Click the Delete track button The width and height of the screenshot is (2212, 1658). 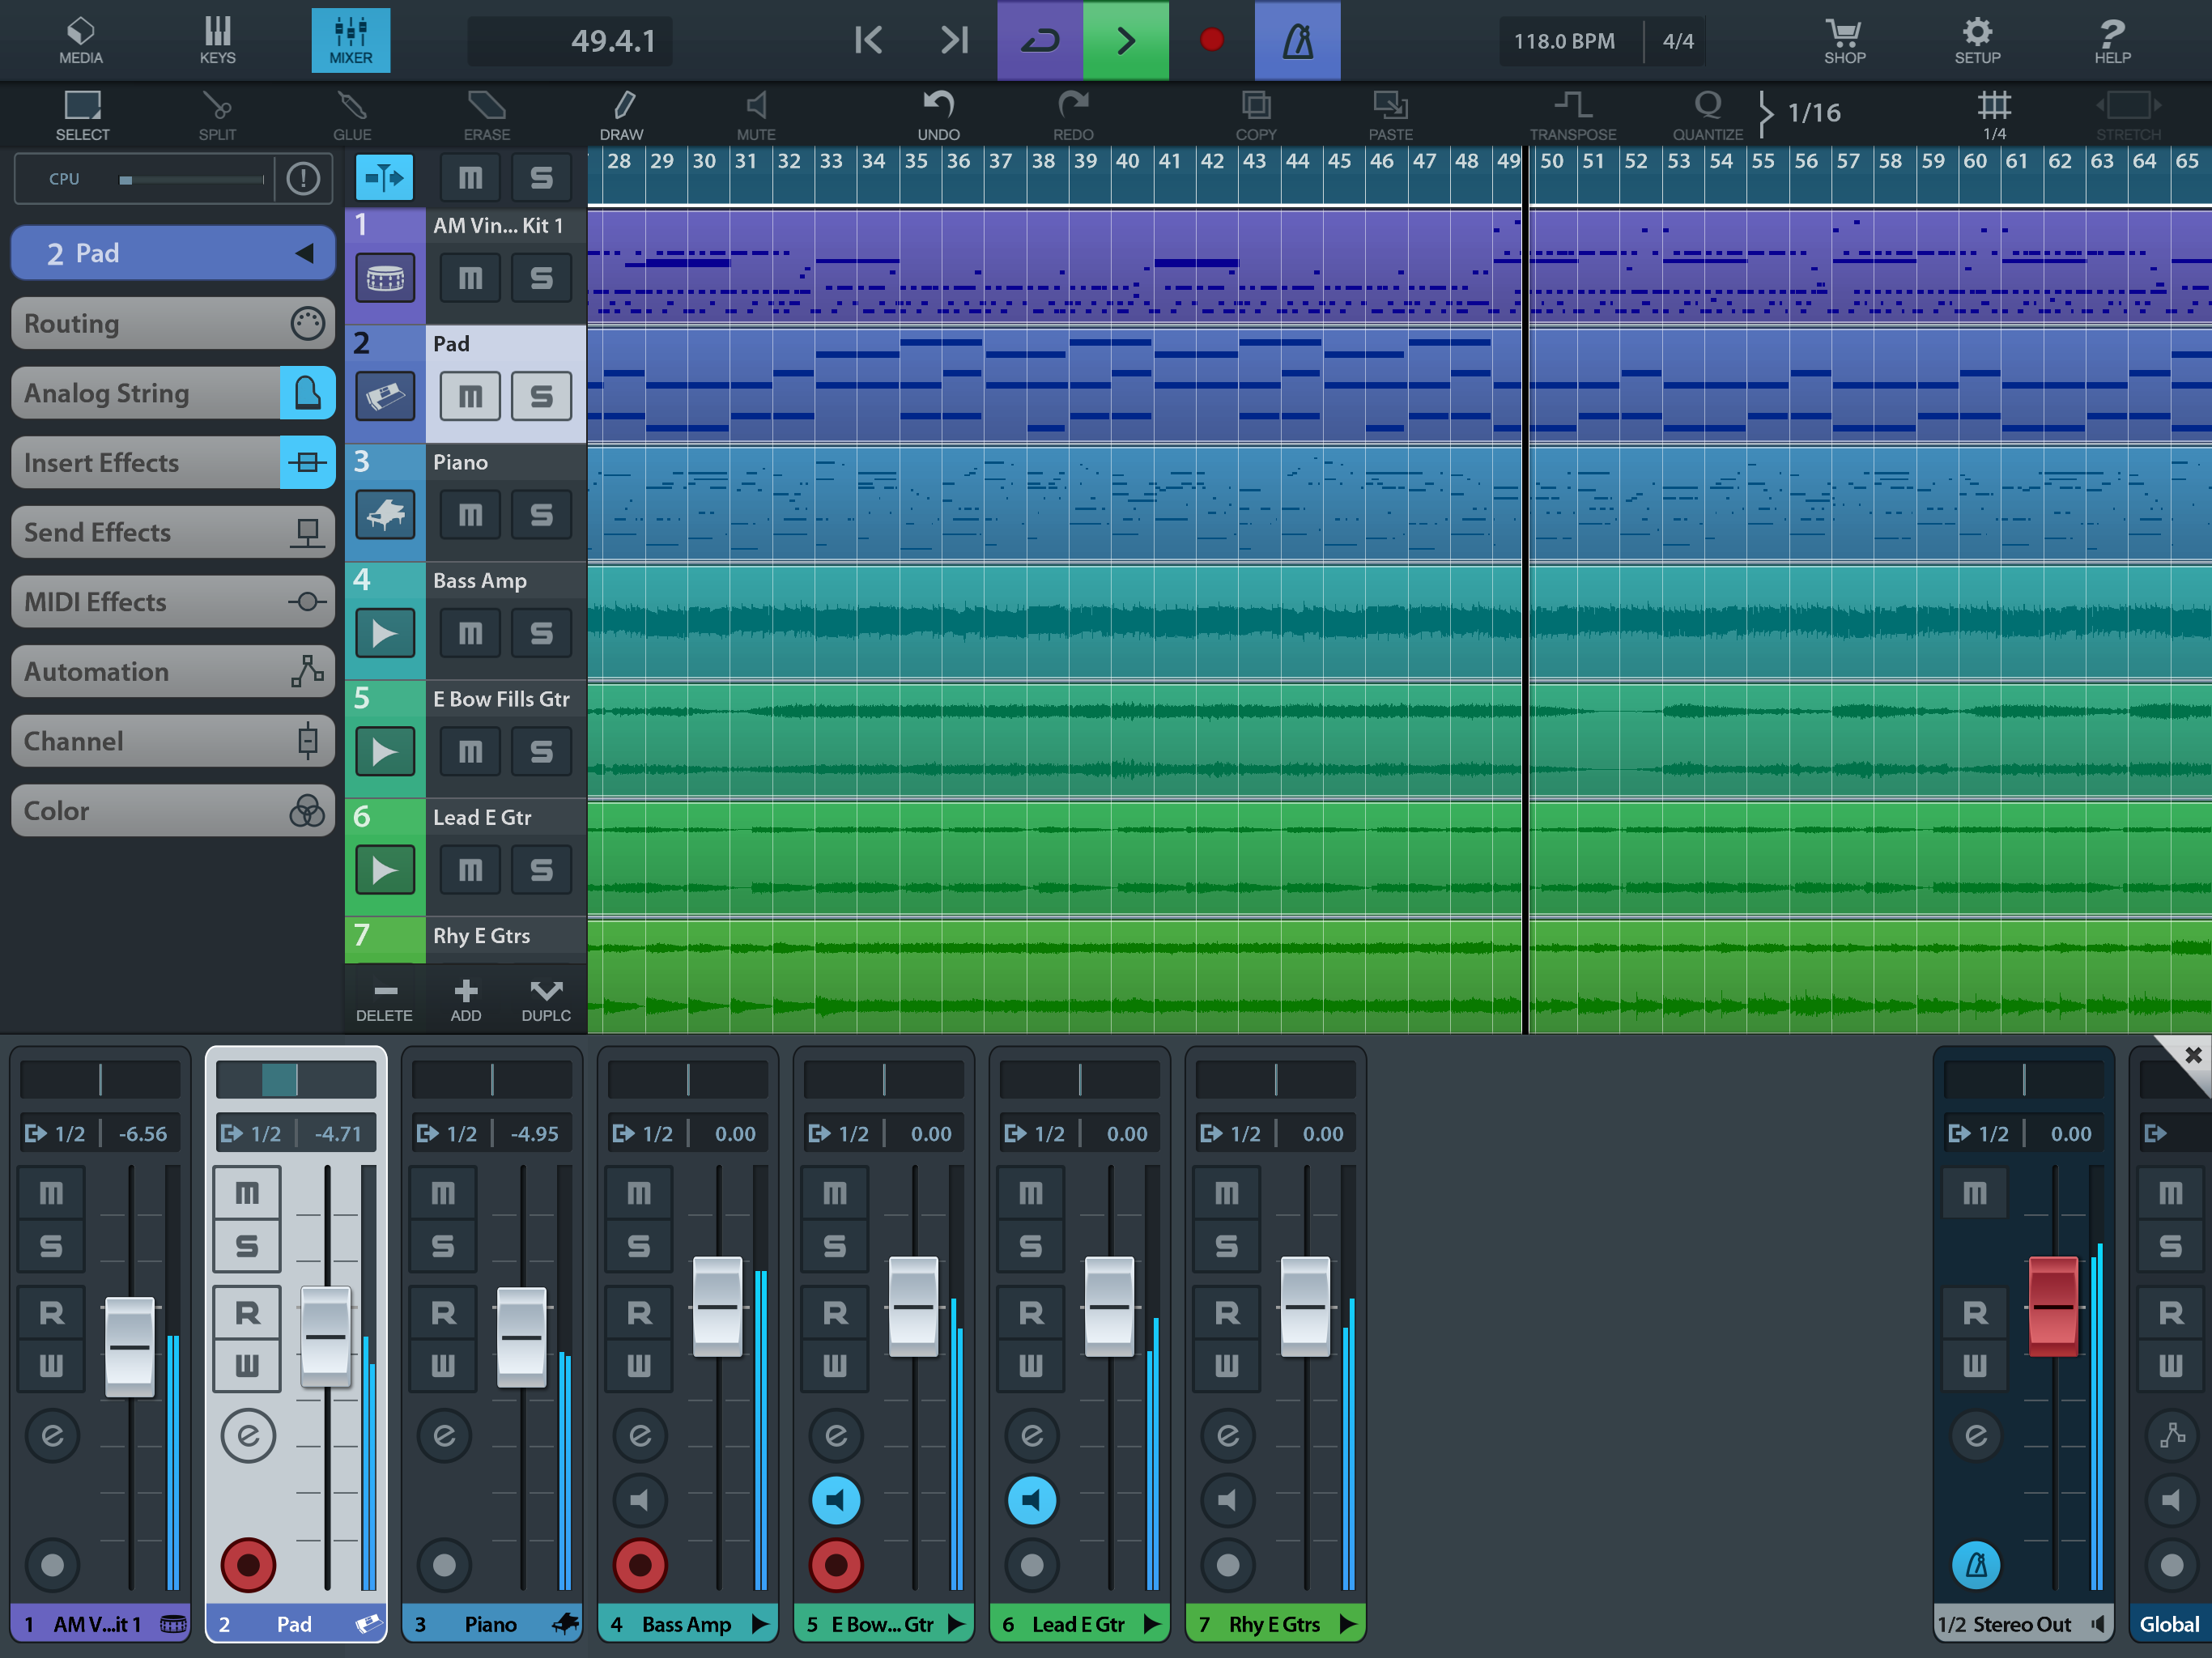tap(385, 999)
